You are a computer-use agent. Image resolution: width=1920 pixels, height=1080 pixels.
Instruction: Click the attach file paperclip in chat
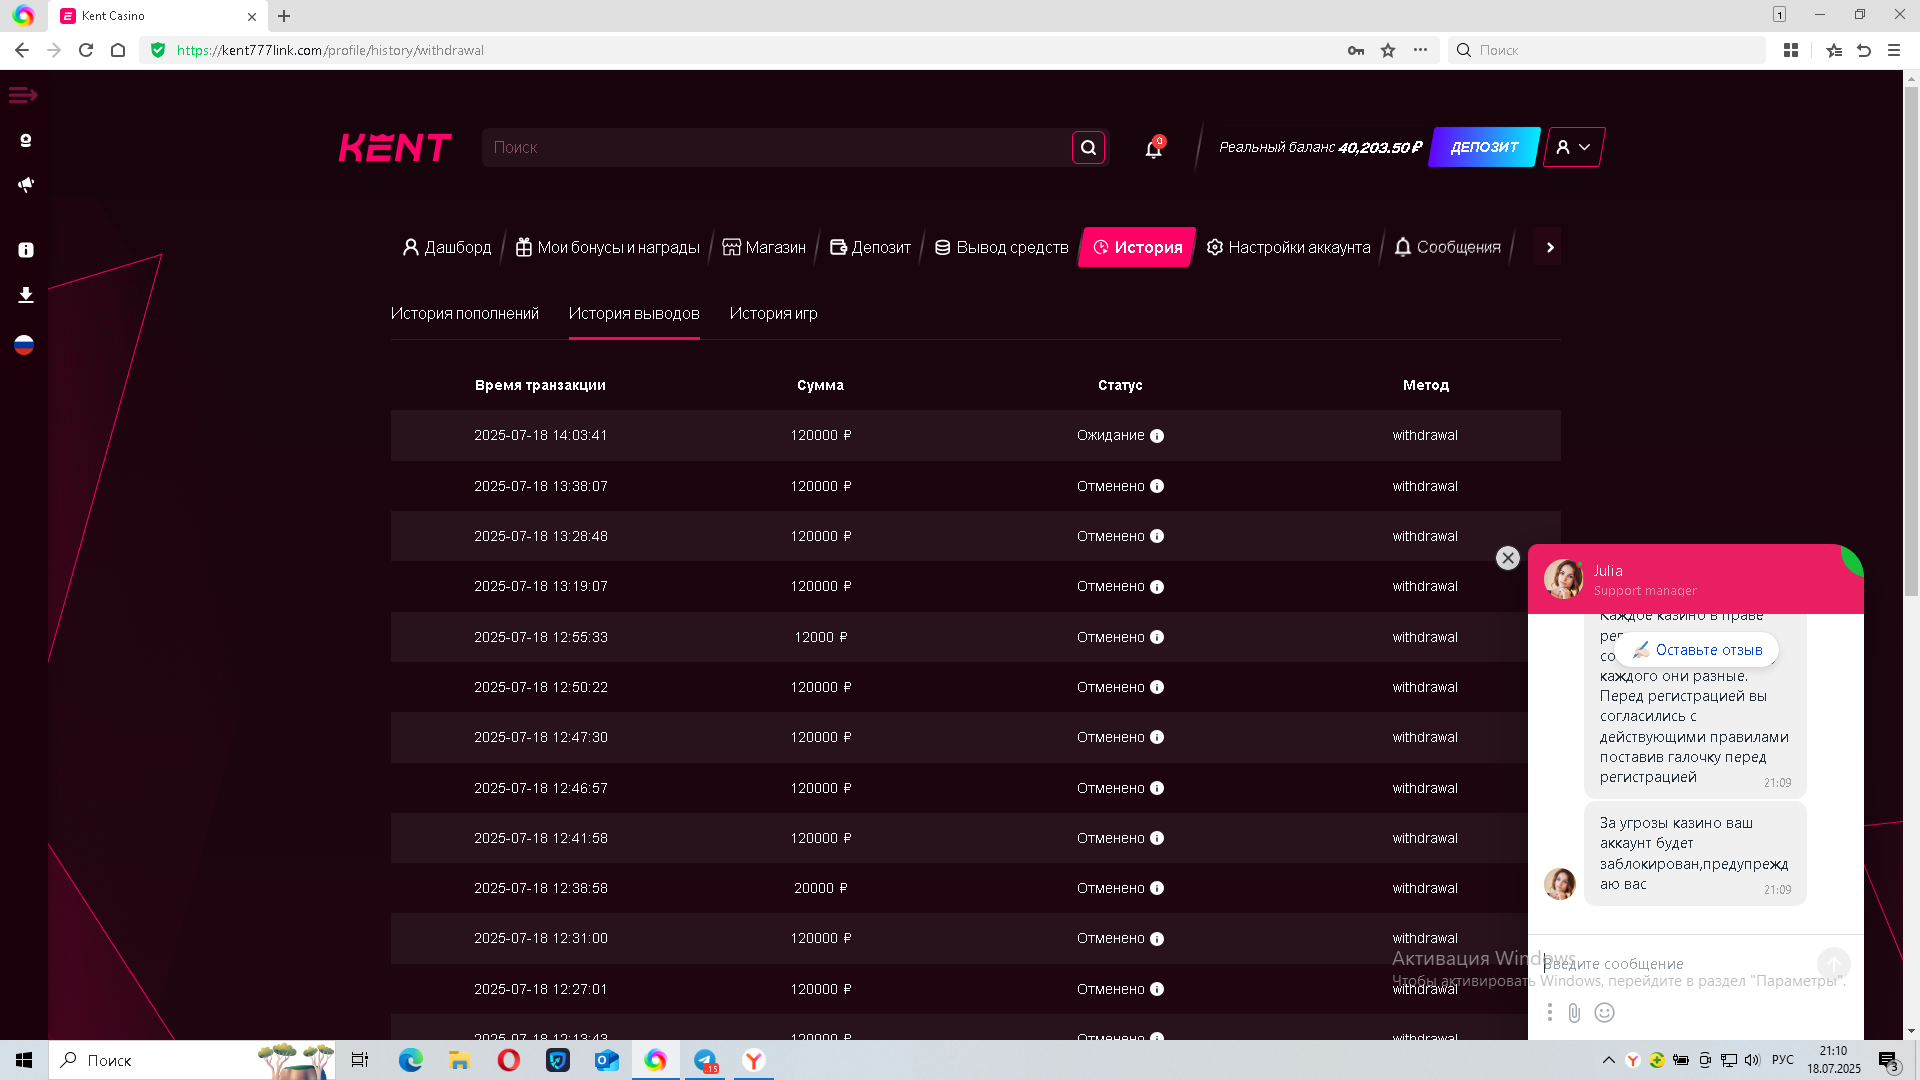tap(1574, 1013)
